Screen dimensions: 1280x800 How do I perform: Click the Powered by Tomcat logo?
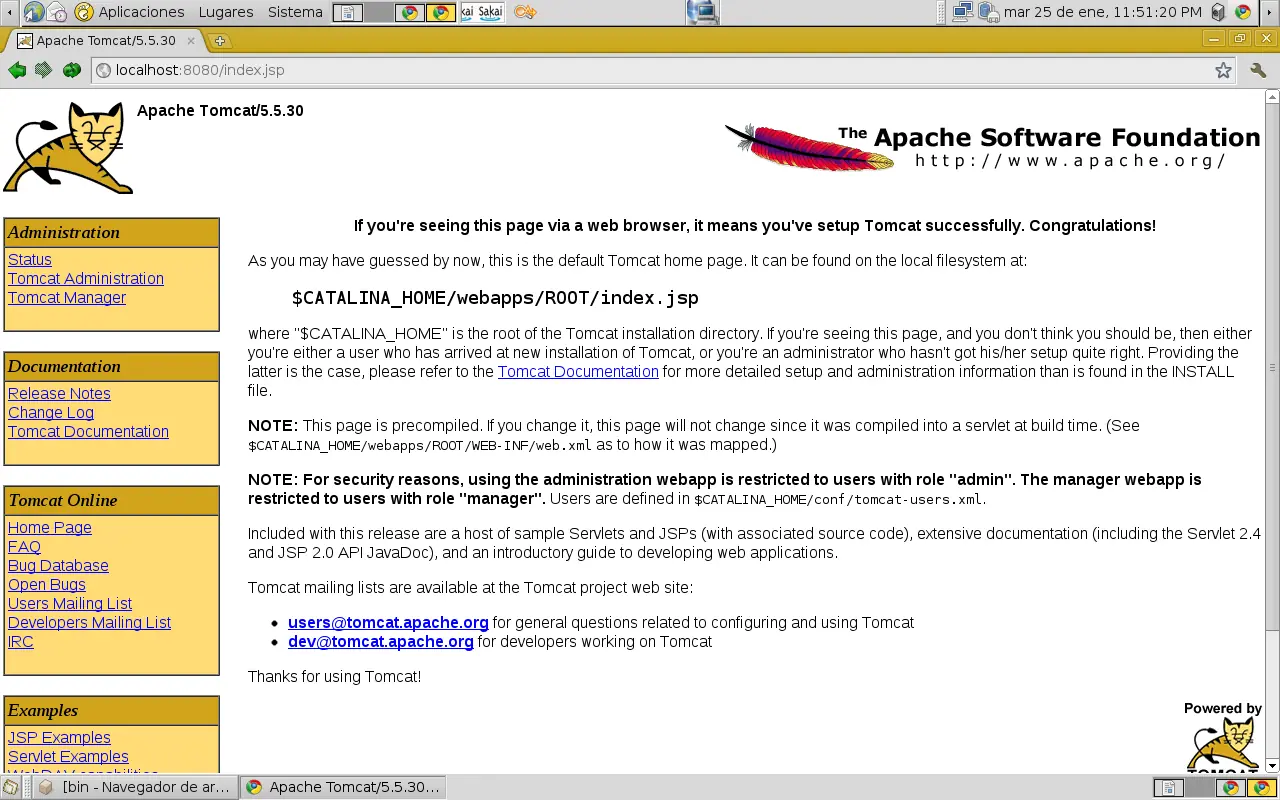[x=1222, y=738]
